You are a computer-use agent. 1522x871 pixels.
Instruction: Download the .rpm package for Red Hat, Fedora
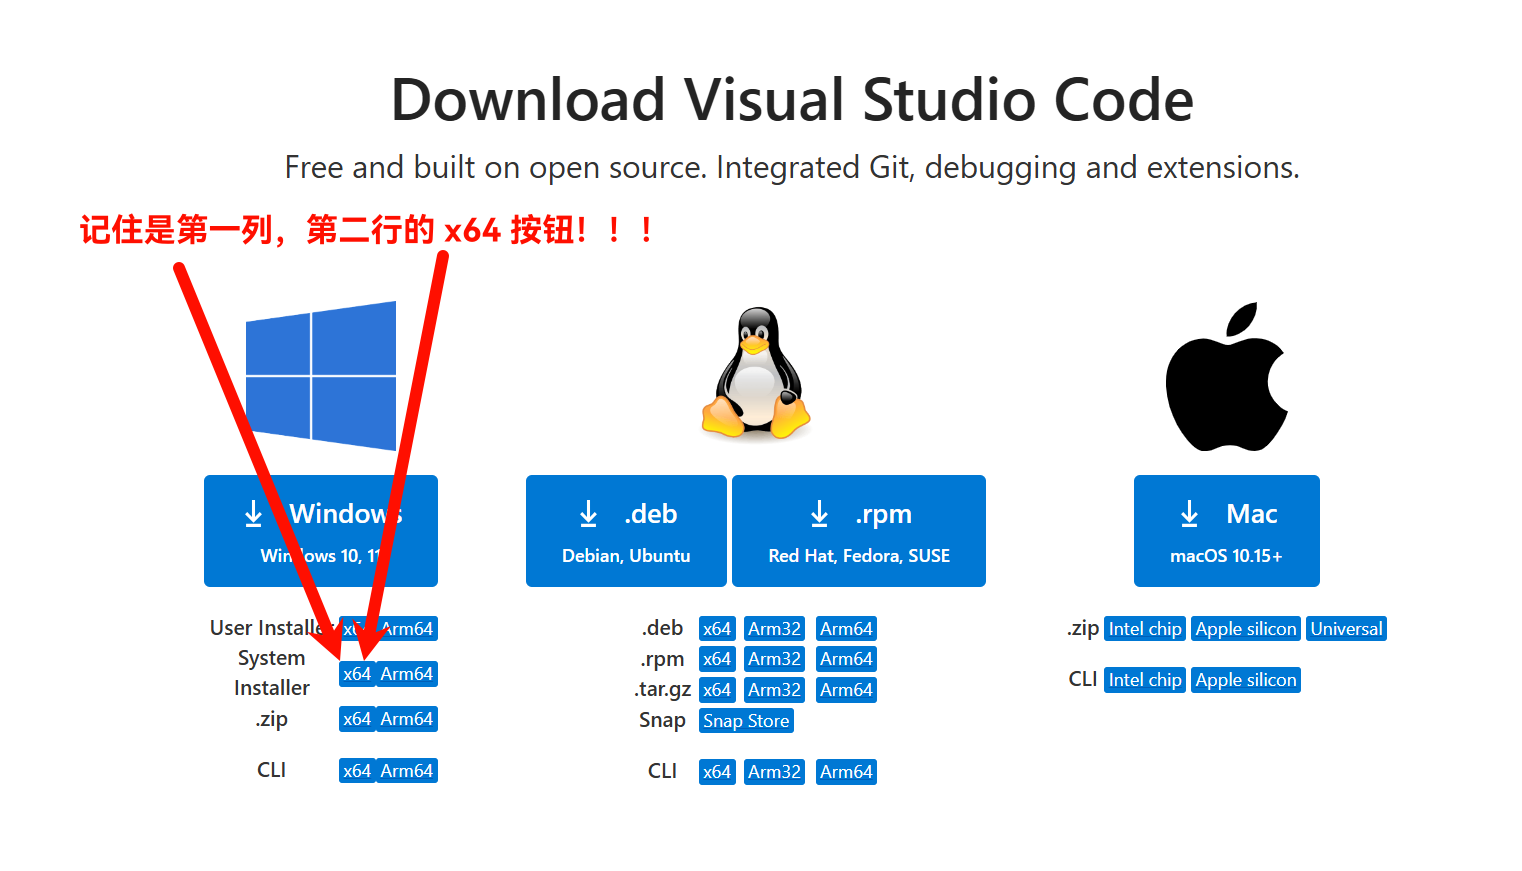pyautogui.click(x=859, y=531)
